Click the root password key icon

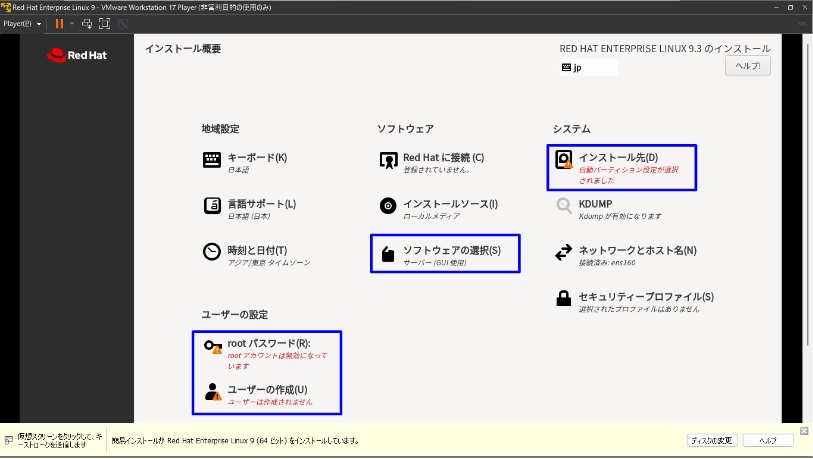click(213, 346)
